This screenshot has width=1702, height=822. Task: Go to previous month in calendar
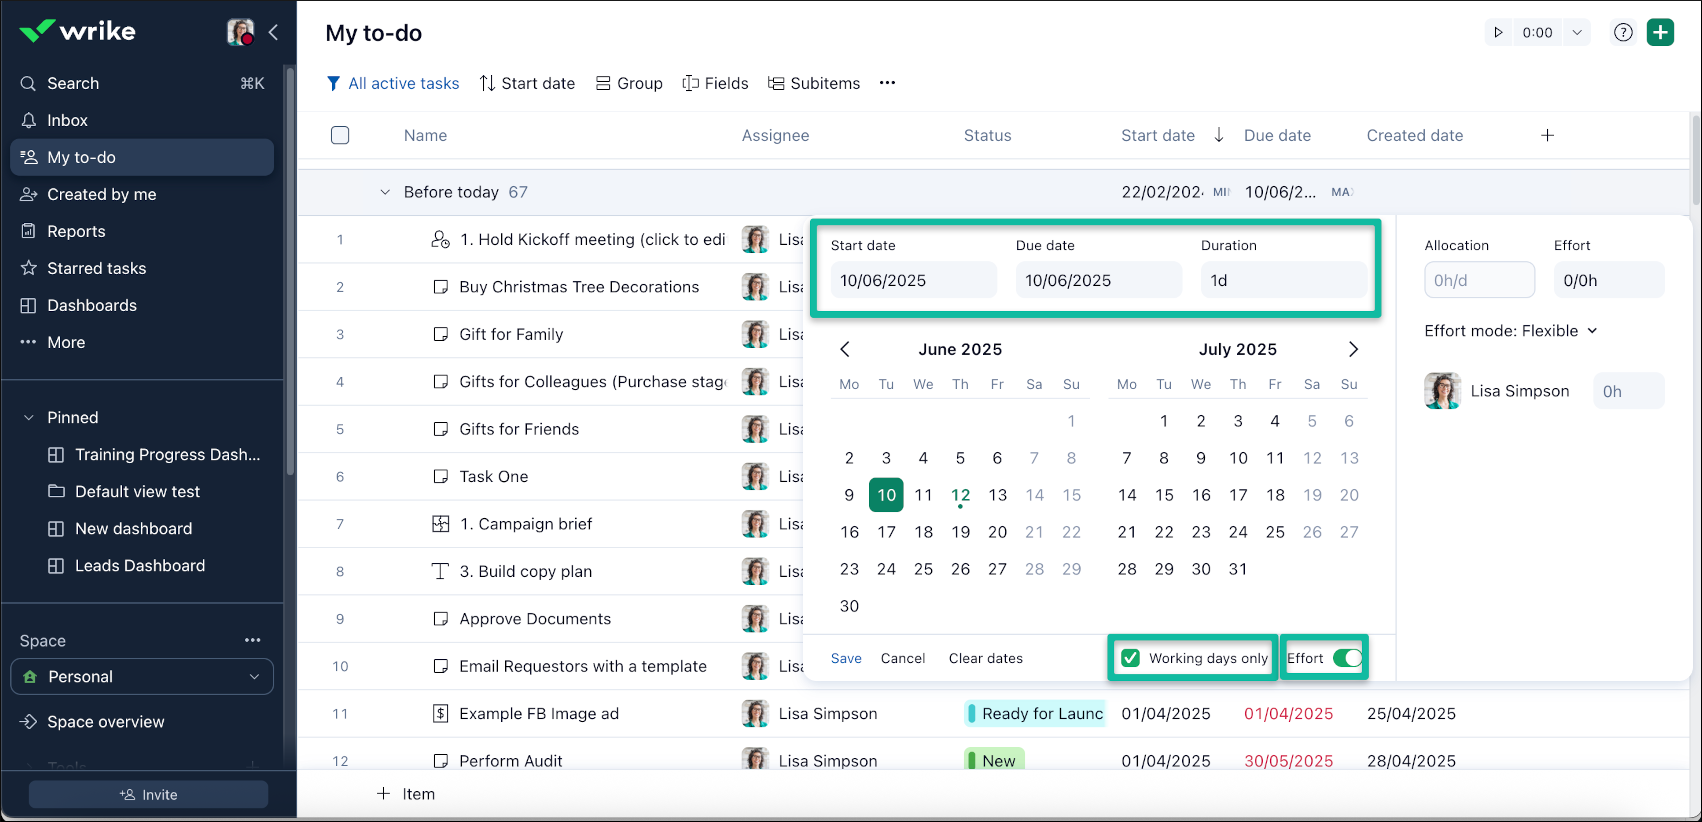point(845,349)
